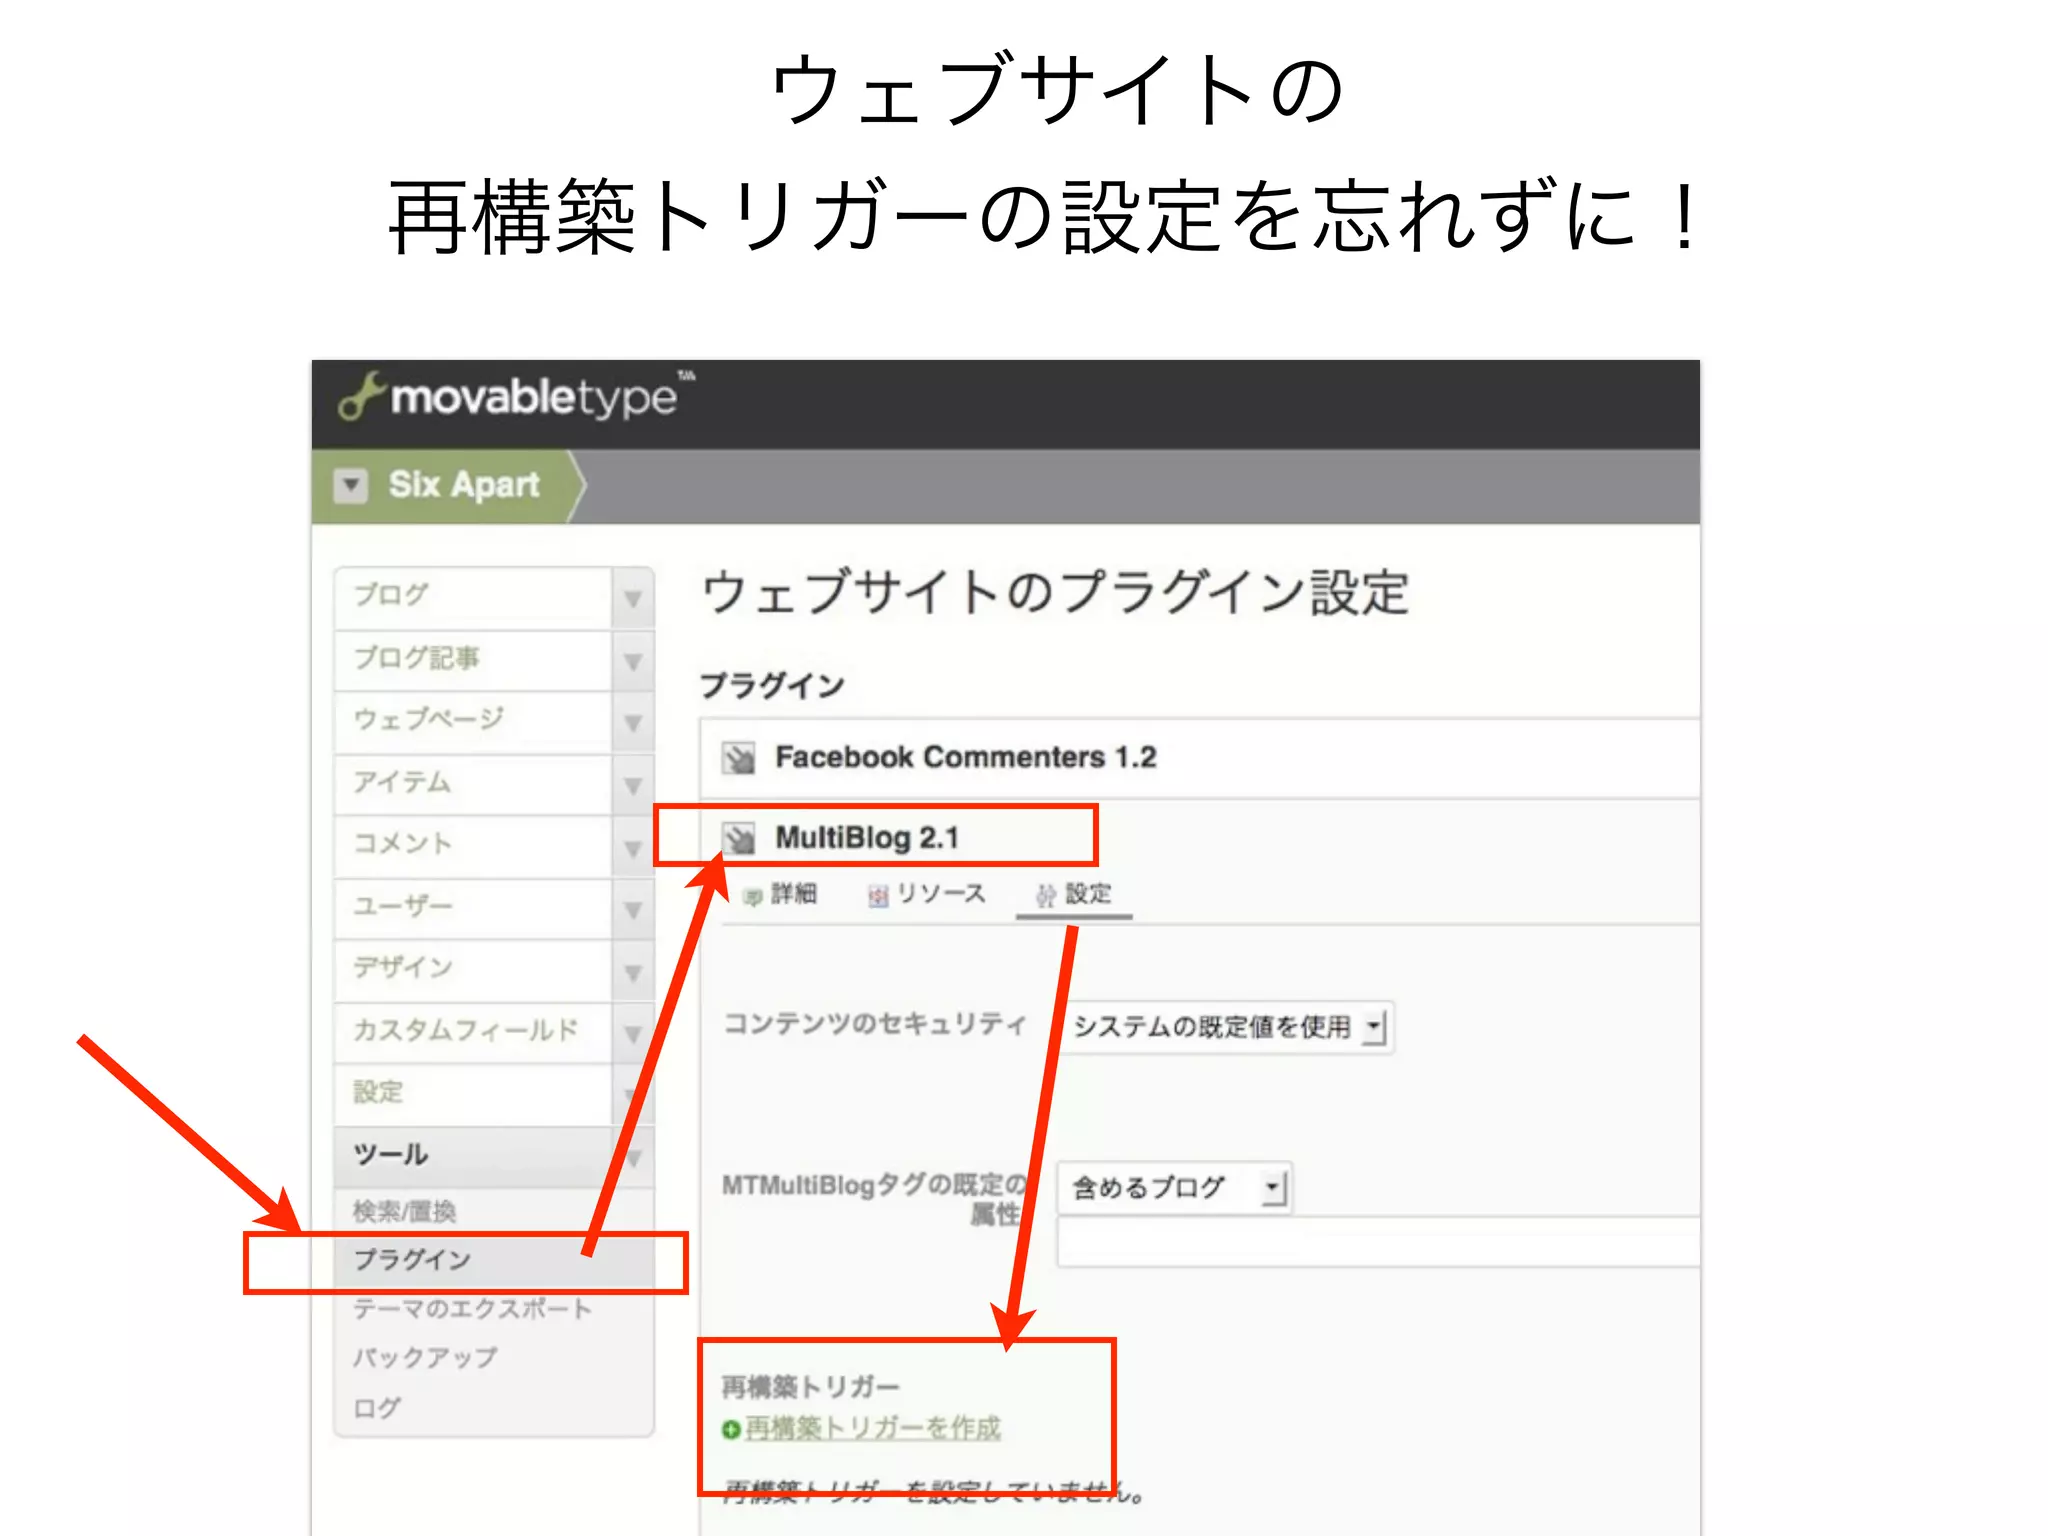Click the Facebook Commenters plugin icon

pos(739,758)
